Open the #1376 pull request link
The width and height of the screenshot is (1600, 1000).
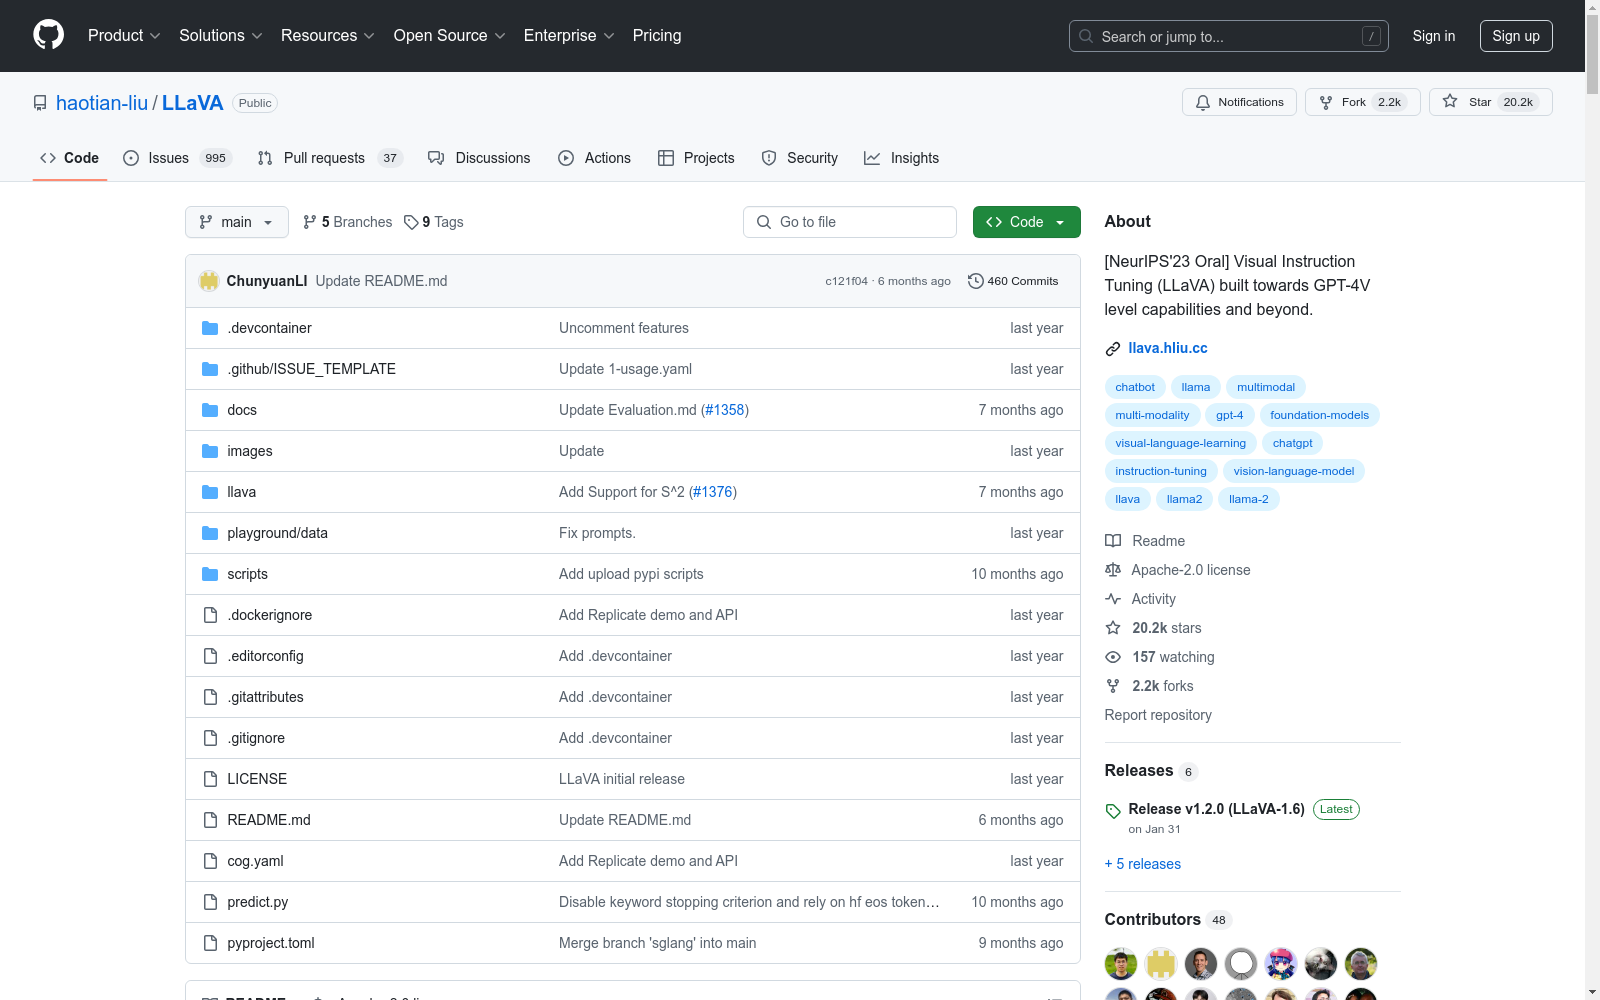point(713,492)
